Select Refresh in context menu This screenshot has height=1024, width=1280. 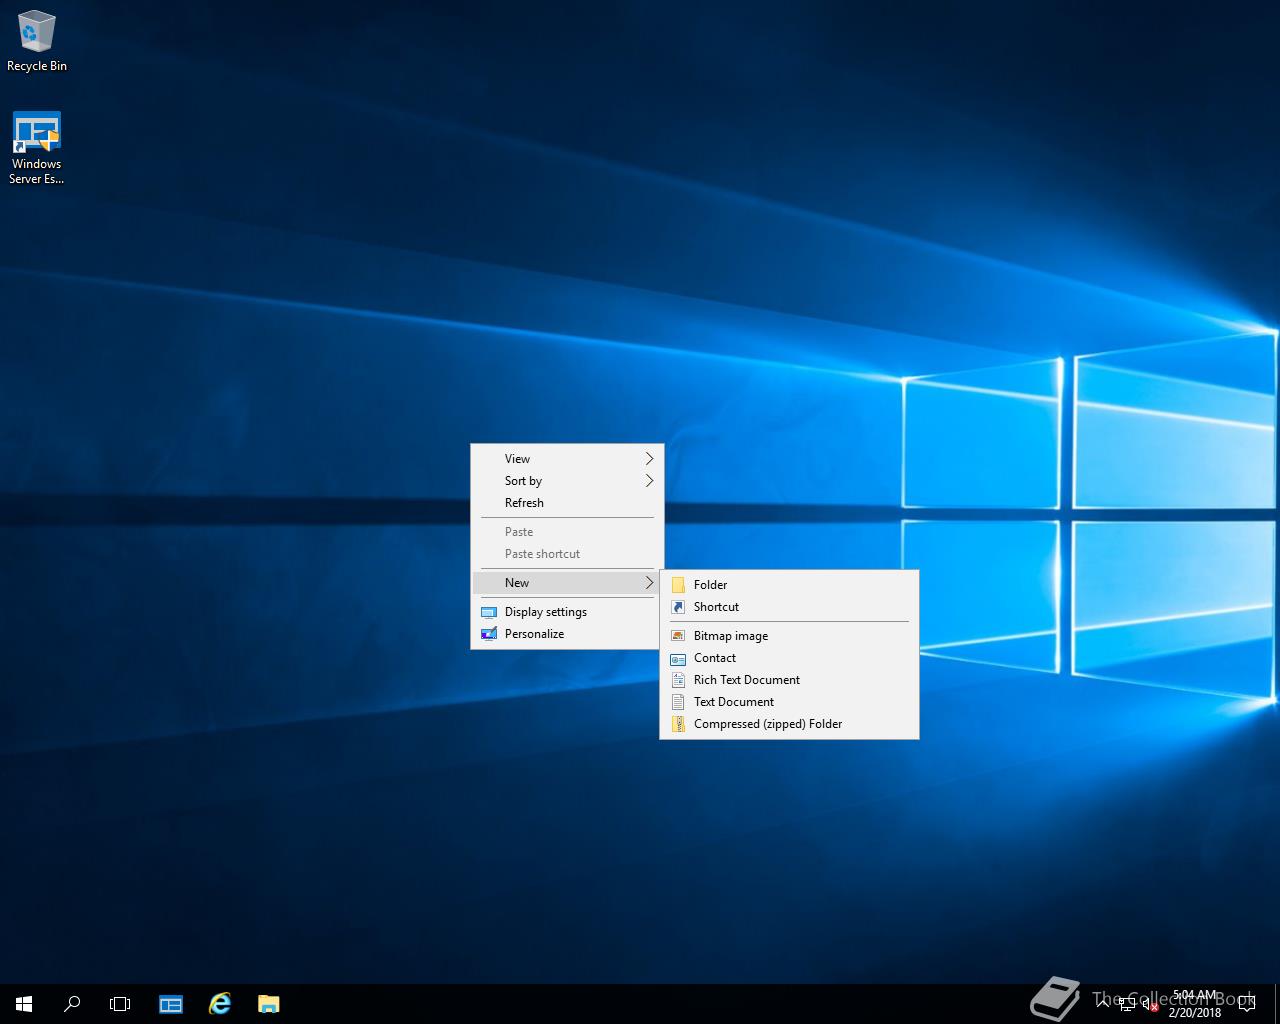(524, 503)
